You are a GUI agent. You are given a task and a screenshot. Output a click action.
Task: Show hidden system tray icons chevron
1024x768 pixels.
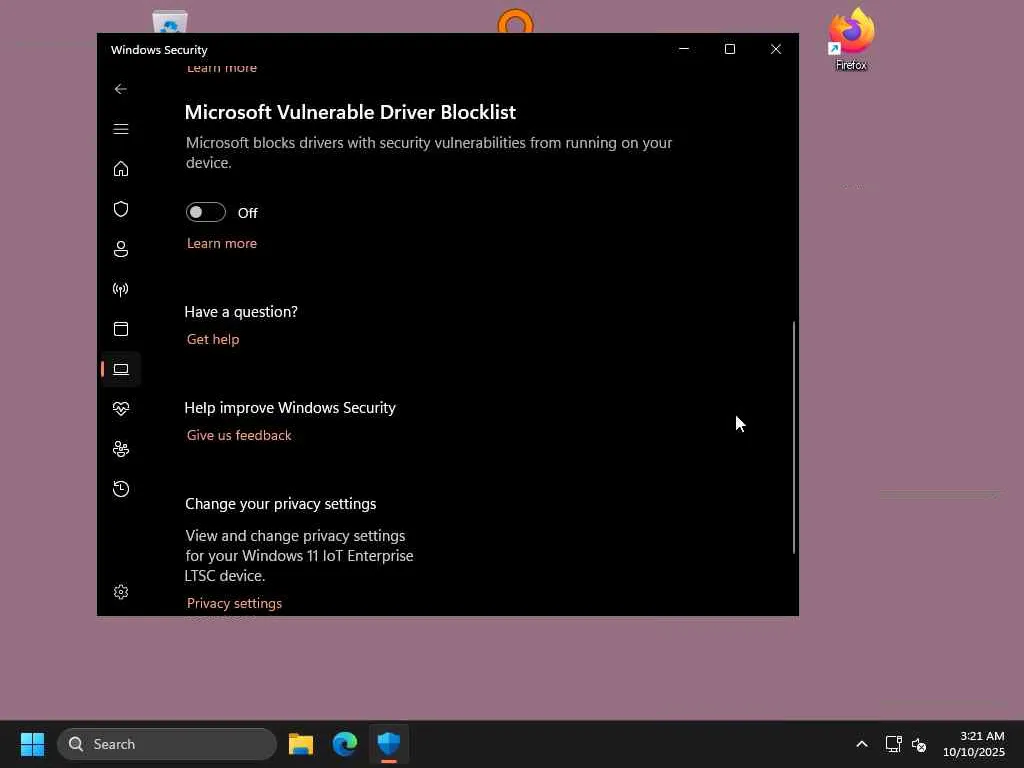[x=862, y=744]
